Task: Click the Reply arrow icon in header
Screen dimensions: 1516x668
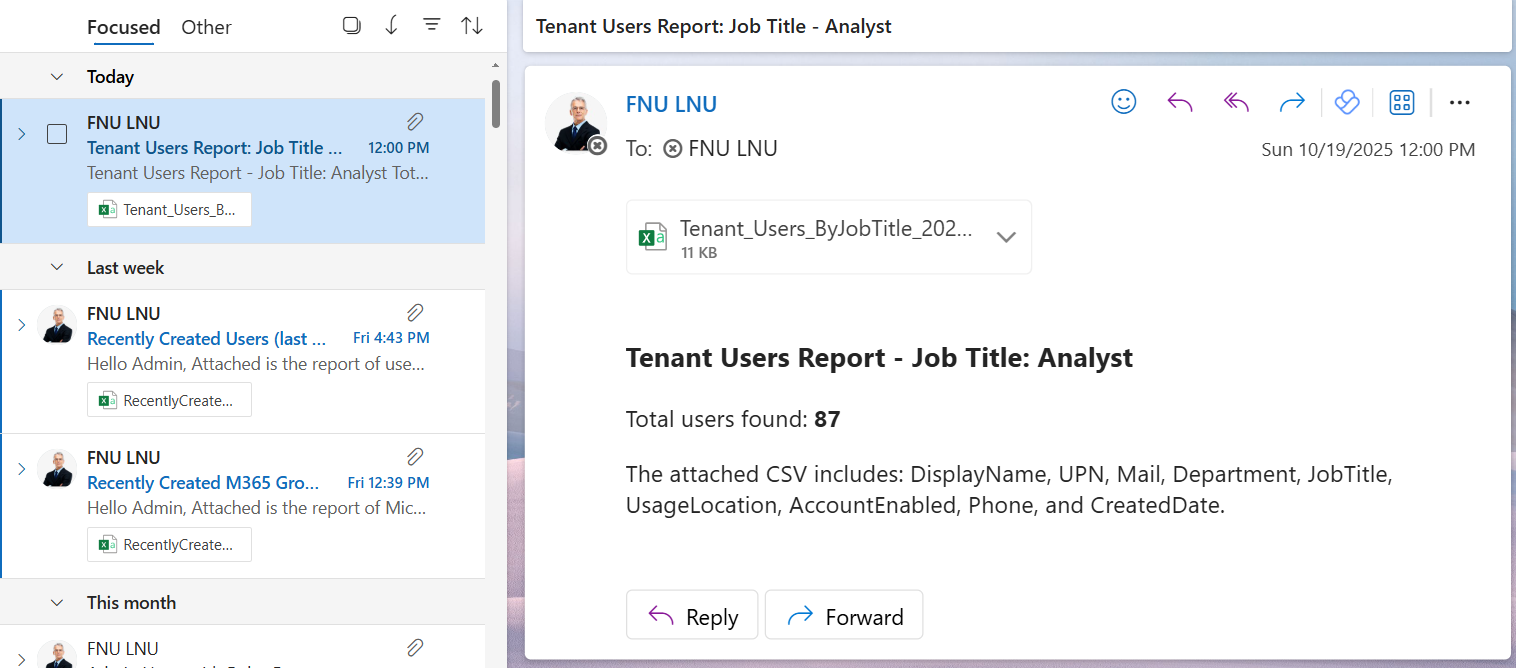Action: pyautogui.click(x=1180, y=102)
